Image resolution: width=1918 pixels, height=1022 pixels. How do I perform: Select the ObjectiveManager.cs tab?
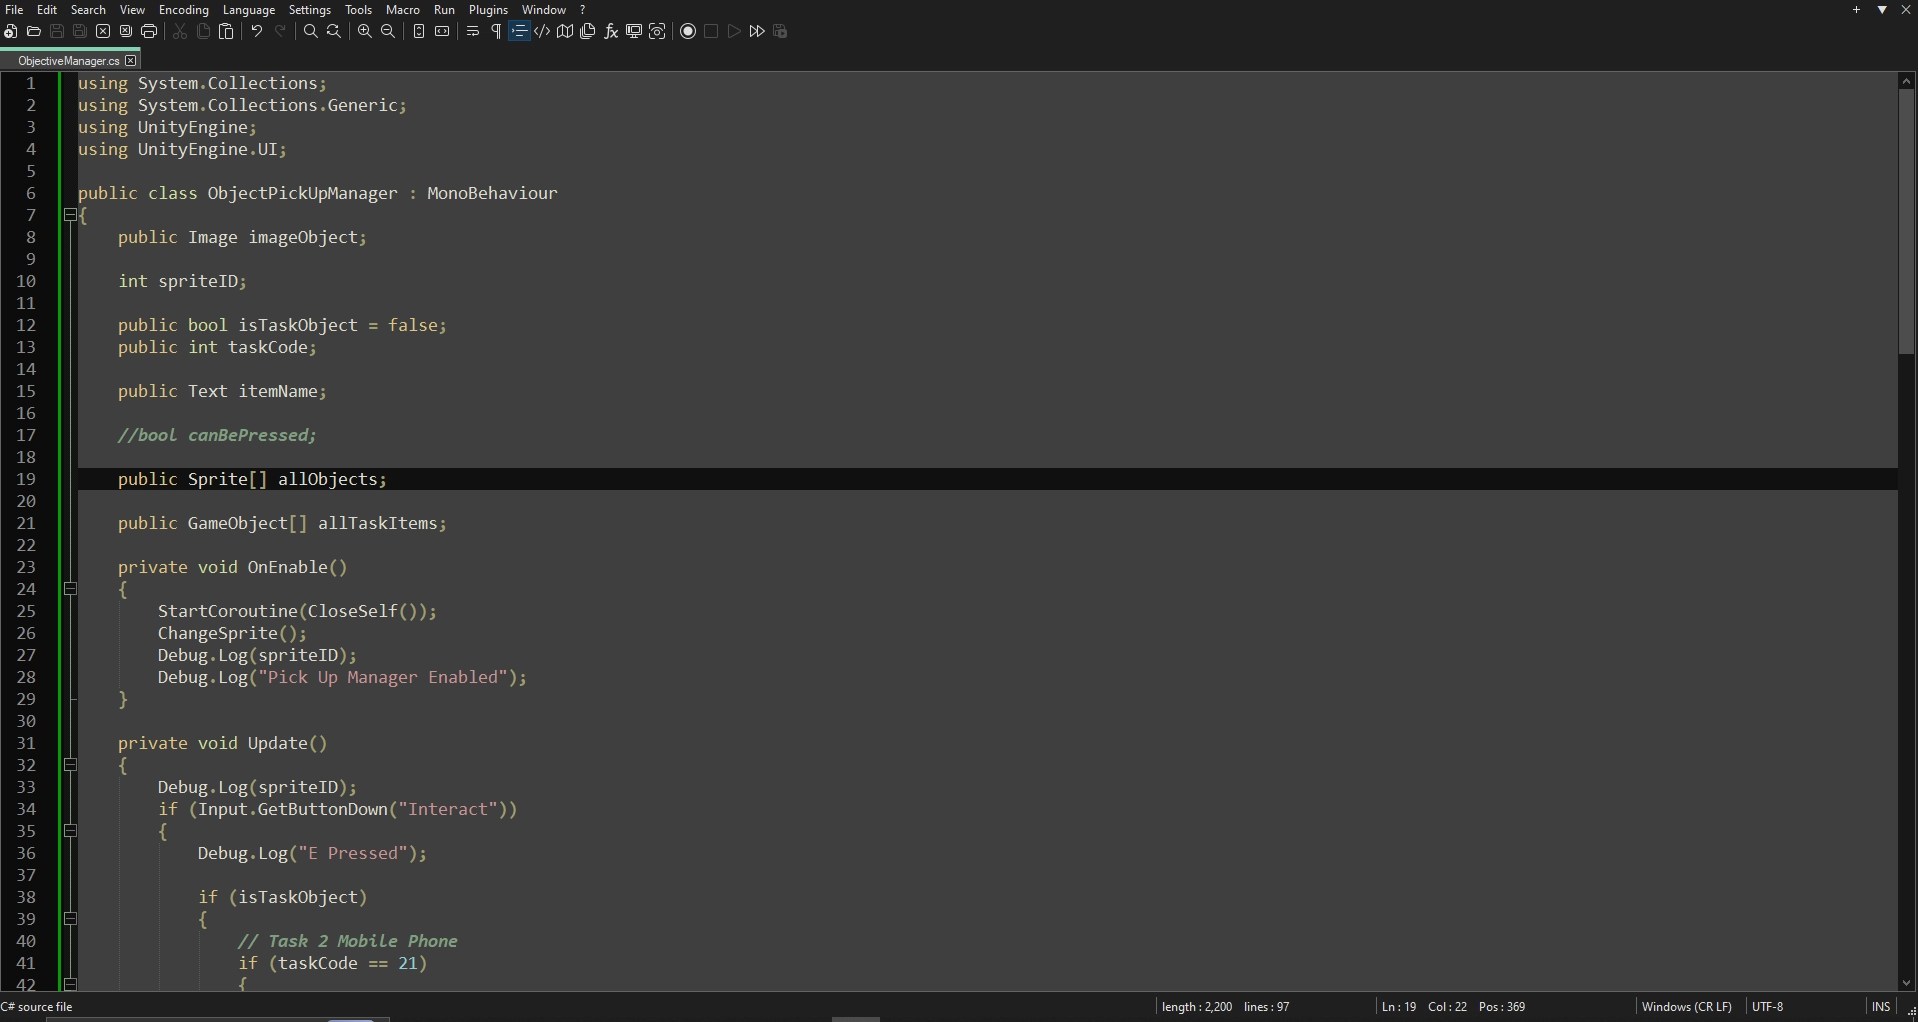(68, 60)
